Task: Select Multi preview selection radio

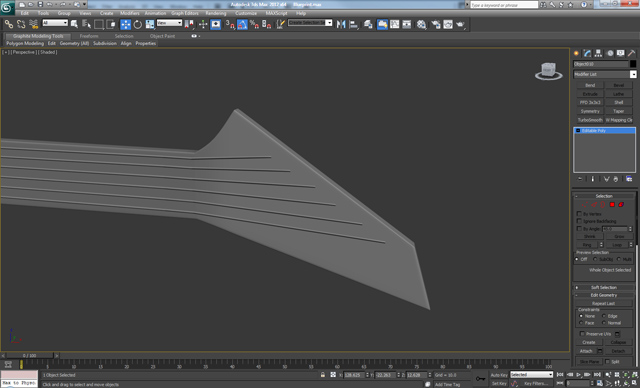Action: (x=619, y=259)
